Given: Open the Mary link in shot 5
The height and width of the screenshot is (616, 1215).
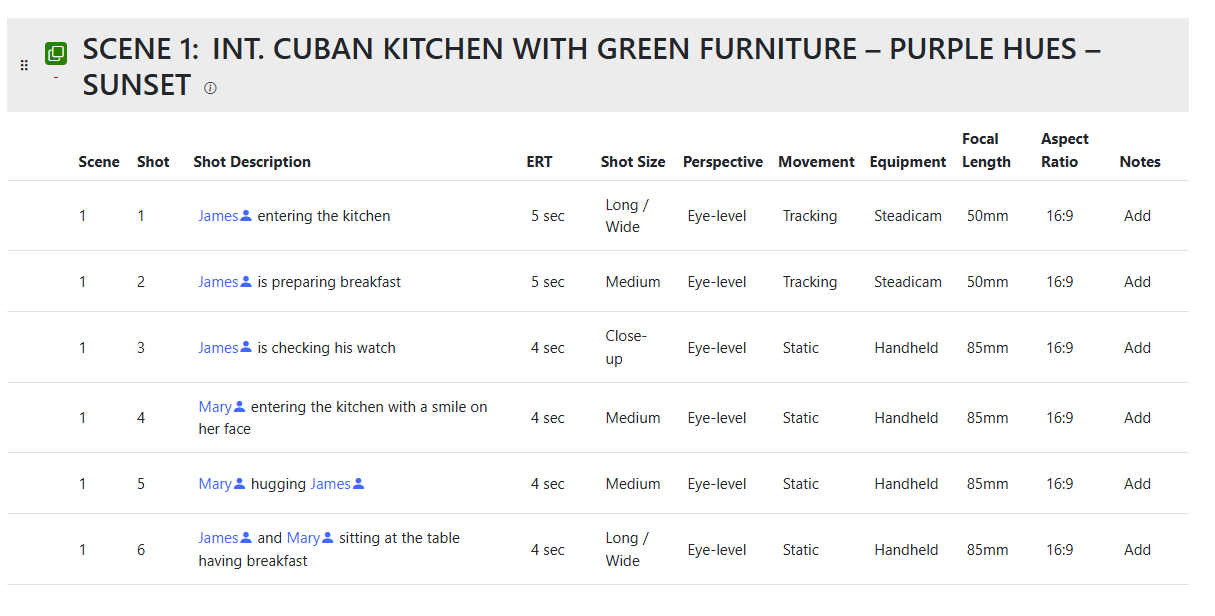Looking at the screenshot, I should coord(215,484).
